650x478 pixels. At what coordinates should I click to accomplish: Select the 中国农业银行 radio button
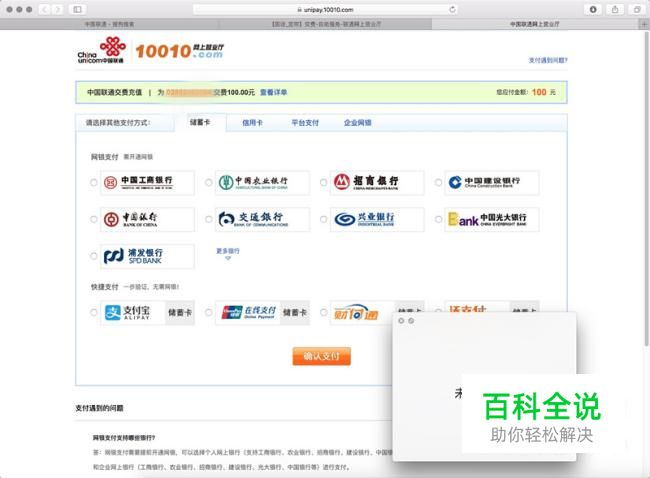click(x=209, y=182)
